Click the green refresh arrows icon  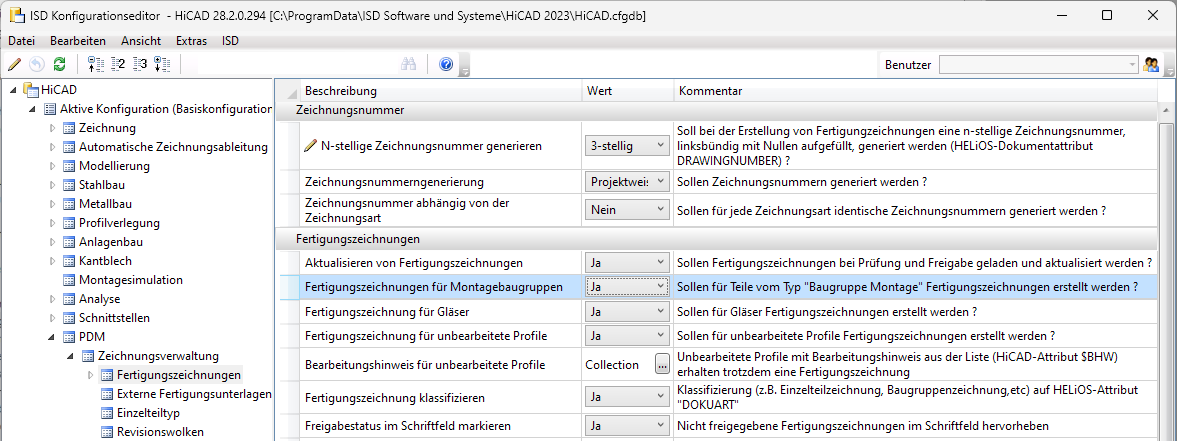tap(59, 64)
